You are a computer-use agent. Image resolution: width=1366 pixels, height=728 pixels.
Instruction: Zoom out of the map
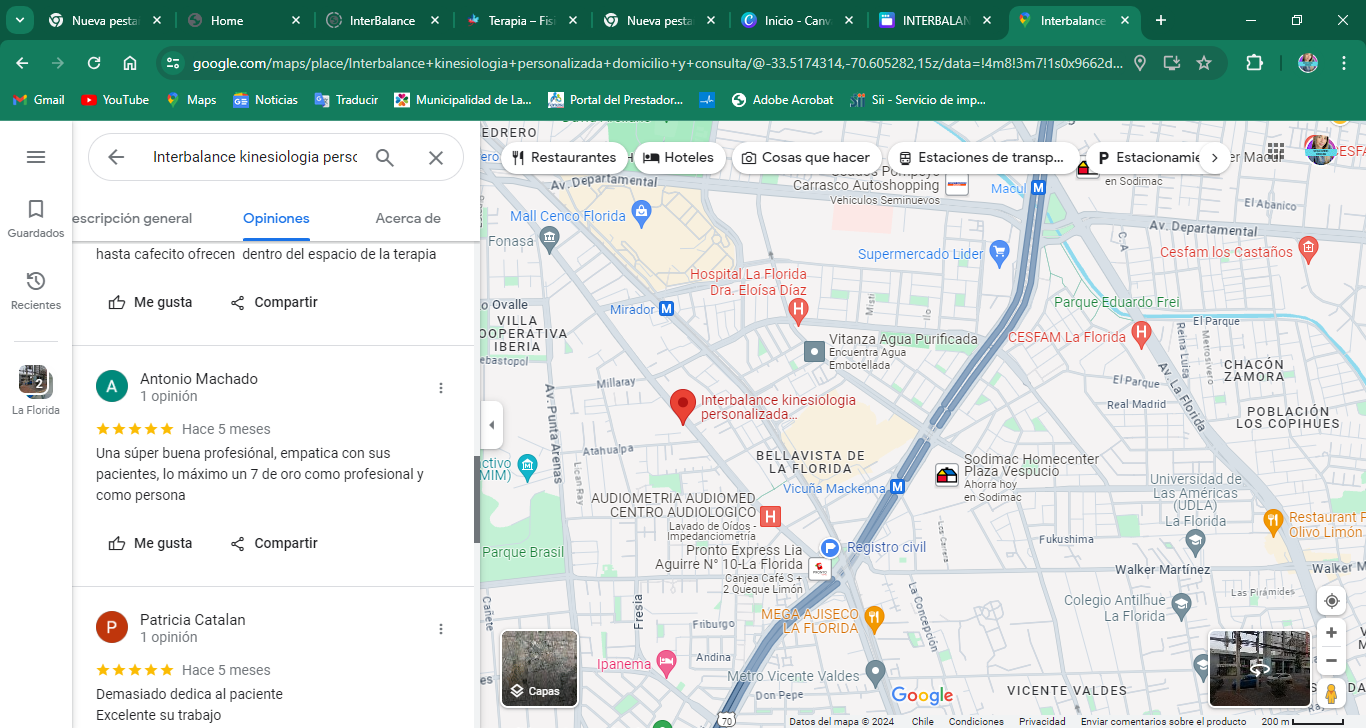1331,661
